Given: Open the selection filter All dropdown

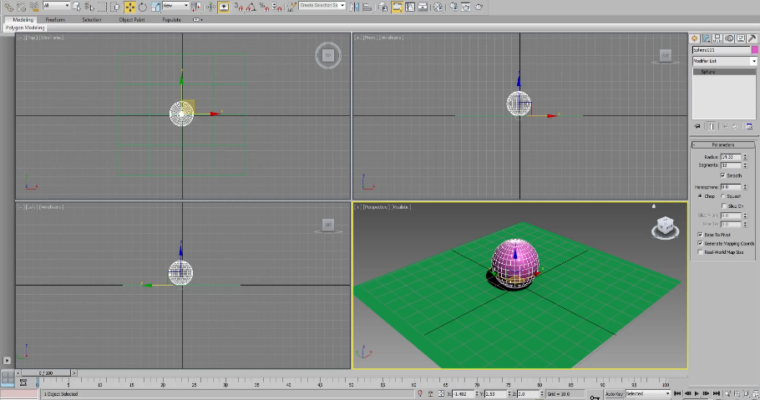Looking at the screenshot, I should point(56,5).
